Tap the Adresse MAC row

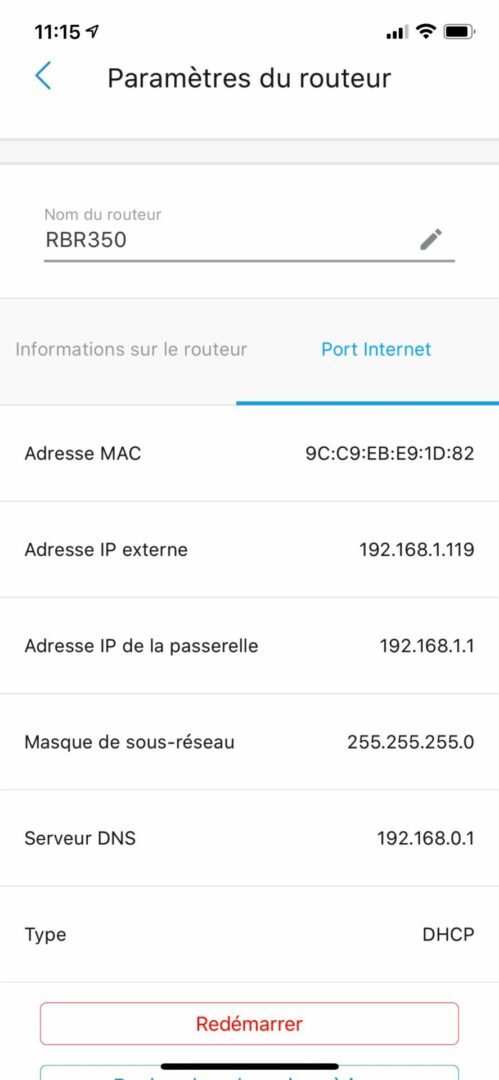pyautogui.click(x=250, y=454)
